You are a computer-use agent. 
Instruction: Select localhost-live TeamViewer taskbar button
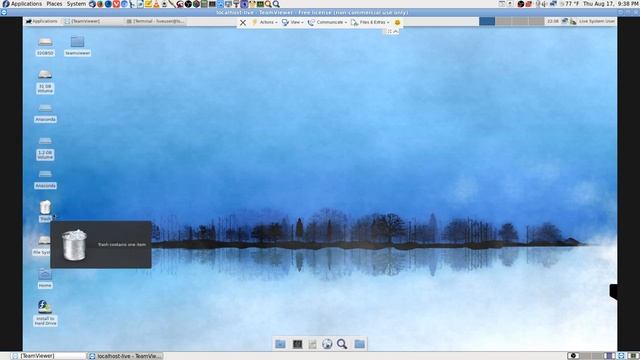click(125, 356)
